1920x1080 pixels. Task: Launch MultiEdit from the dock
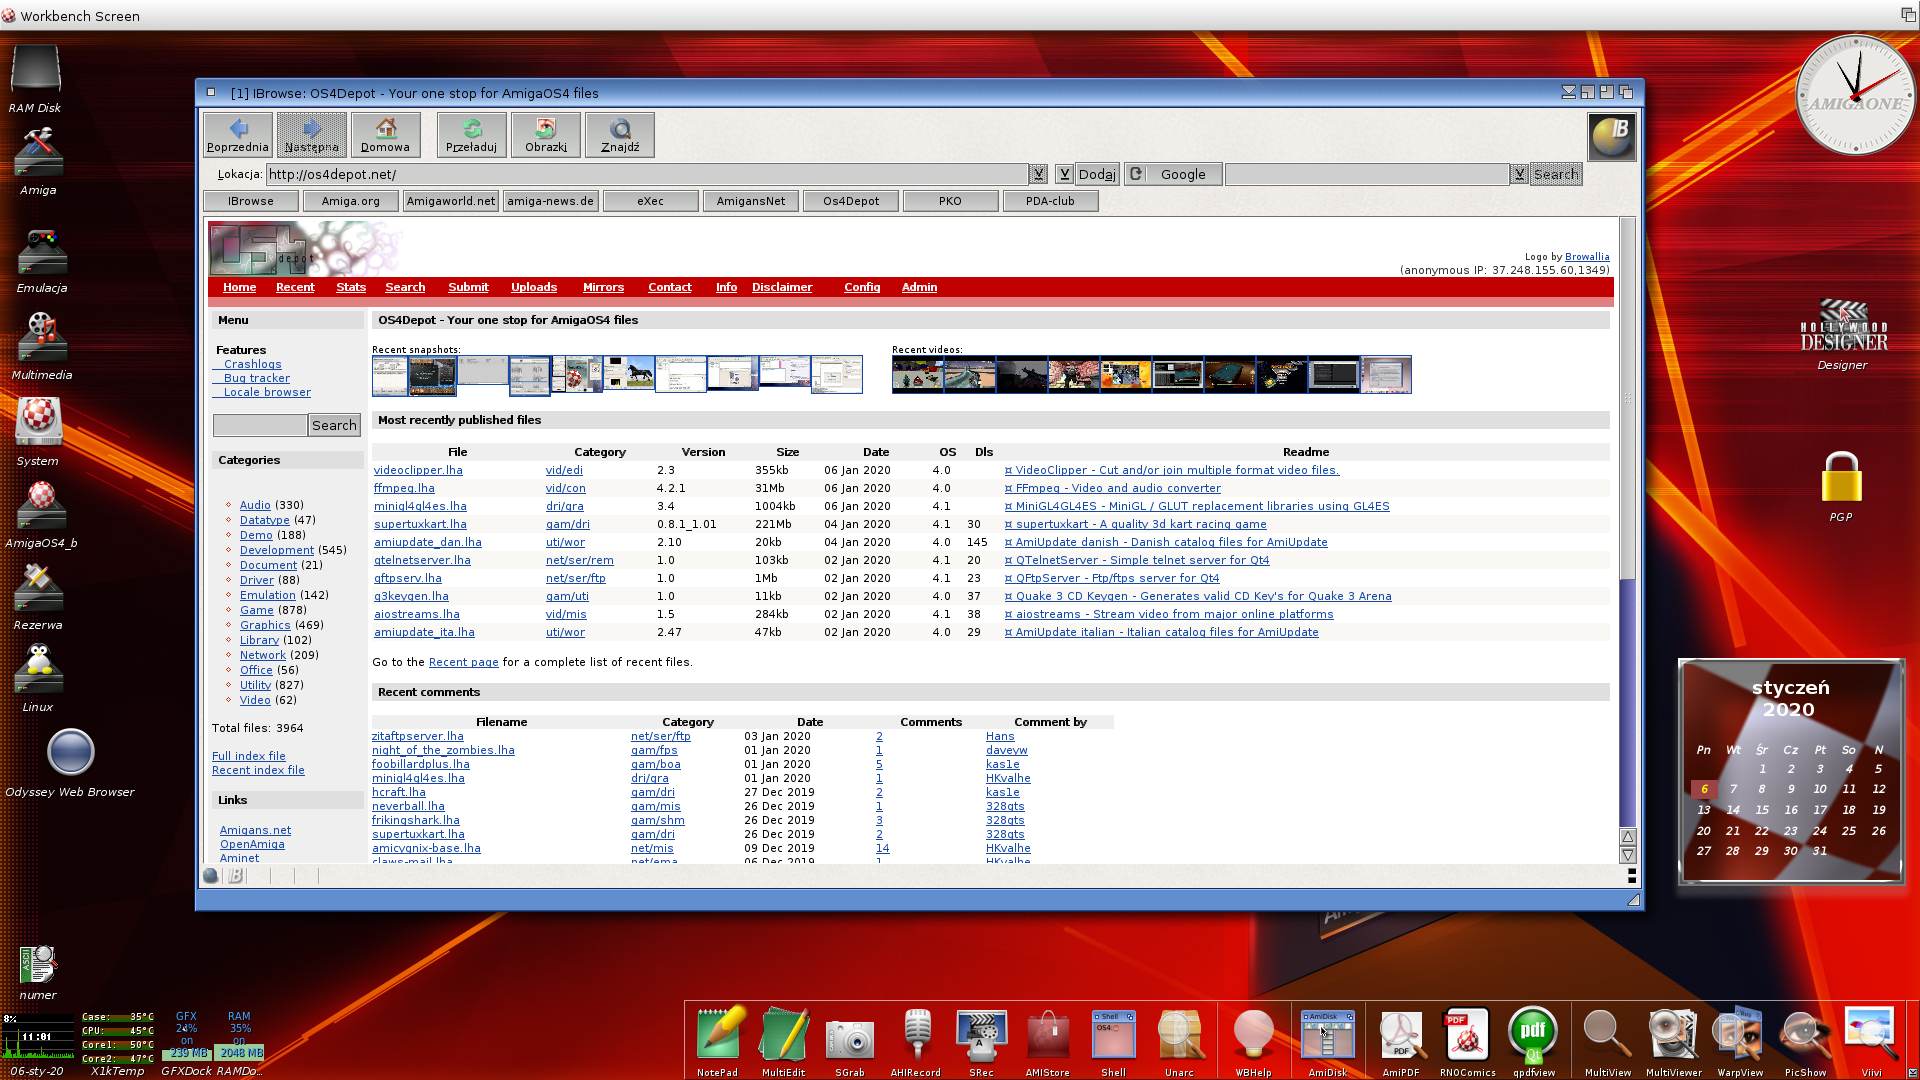tap(784, 1041)
